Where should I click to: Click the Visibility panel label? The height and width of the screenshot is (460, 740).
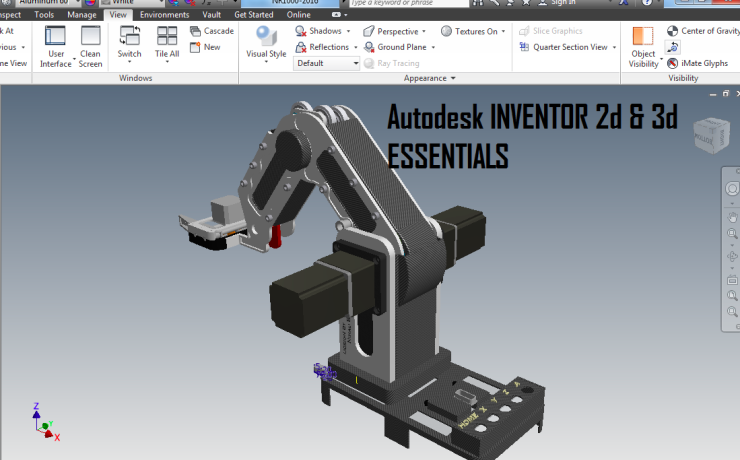click(683, 78)
